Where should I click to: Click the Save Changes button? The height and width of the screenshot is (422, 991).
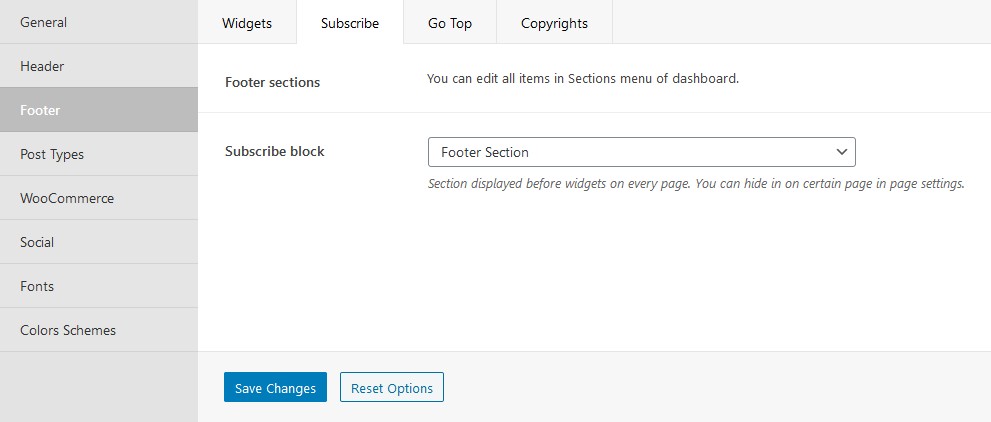pos(275,387)
